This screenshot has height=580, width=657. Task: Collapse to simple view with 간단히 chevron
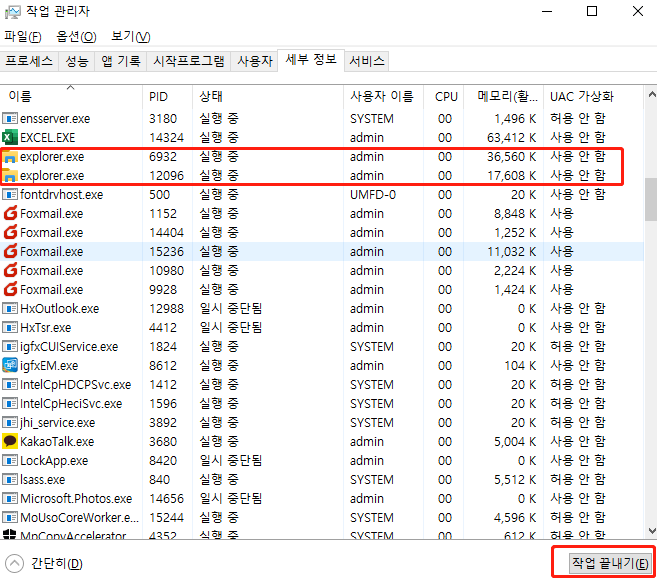tap(15, 563)
